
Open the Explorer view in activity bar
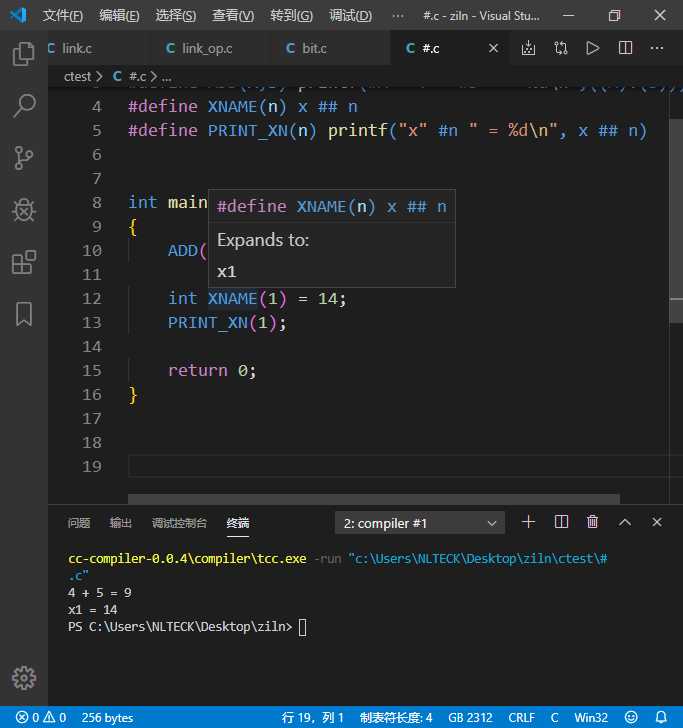[x=24, y=53]
